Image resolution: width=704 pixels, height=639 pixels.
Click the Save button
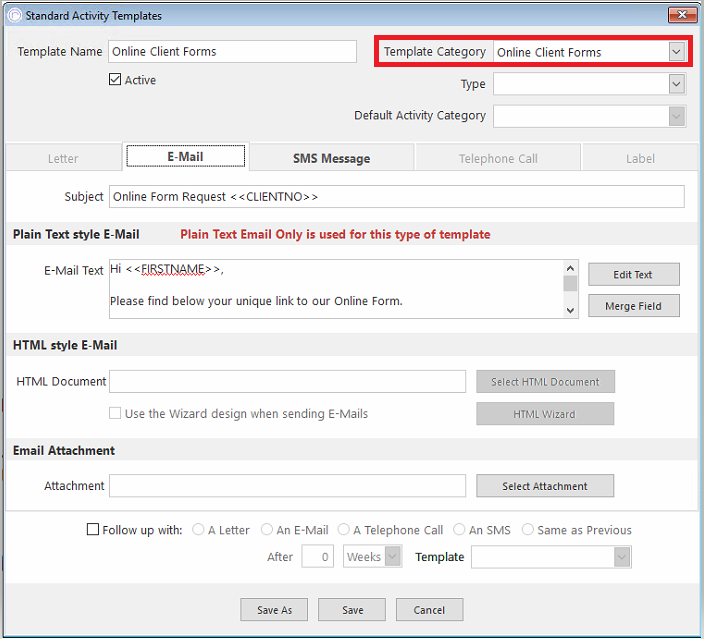pyautogui.click(x=352, y=610)
